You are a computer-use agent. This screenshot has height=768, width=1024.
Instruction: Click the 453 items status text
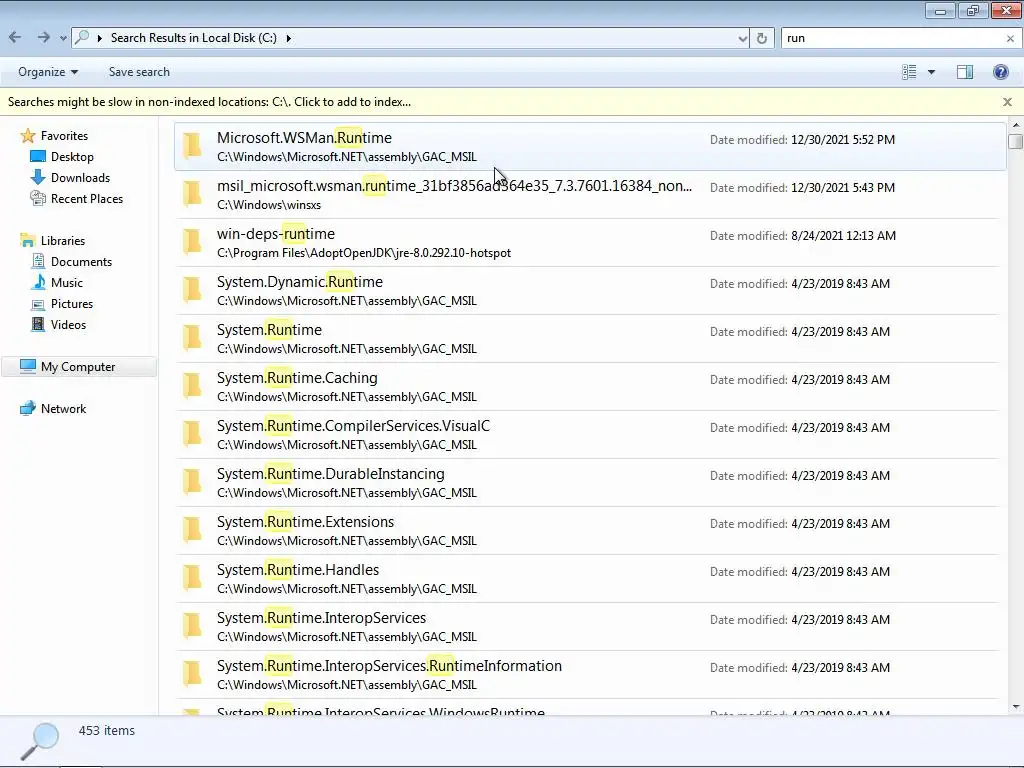[106, 731]
